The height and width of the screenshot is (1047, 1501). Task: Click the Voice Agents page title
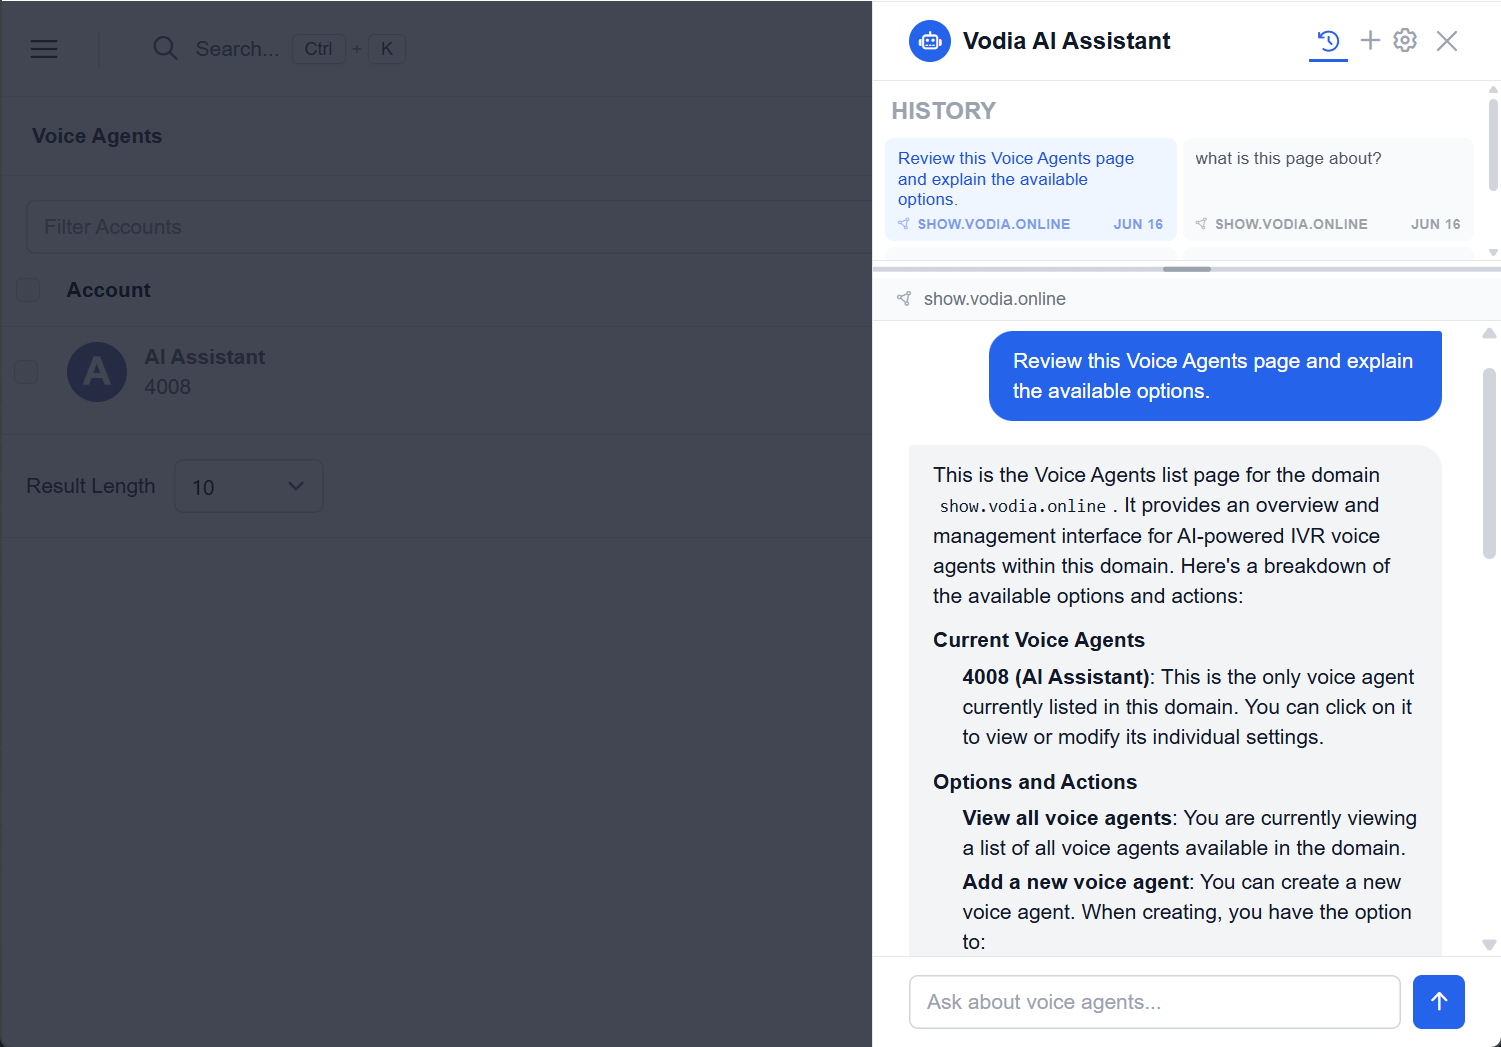pos(97,136)
